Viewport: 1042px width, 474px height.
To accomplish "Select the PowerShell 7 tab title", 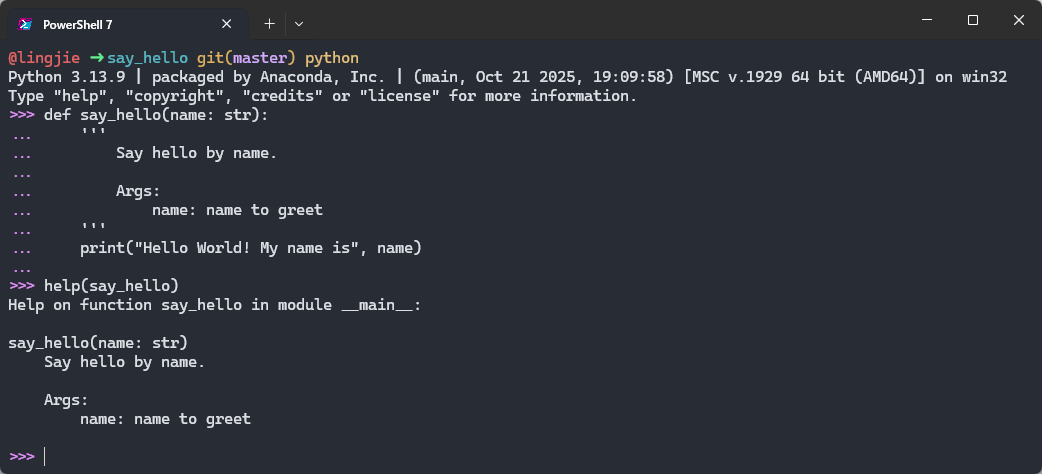I will coord(78,25).
